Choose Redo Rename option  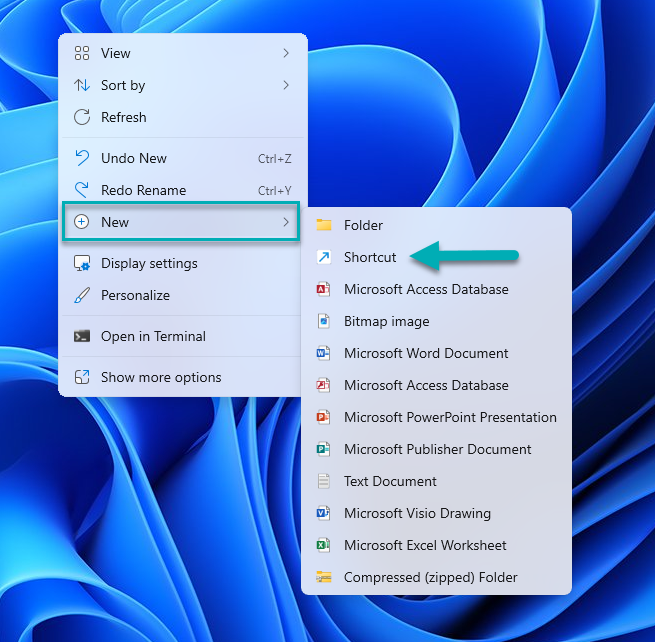pyautogui.click(x=143, y=190)
